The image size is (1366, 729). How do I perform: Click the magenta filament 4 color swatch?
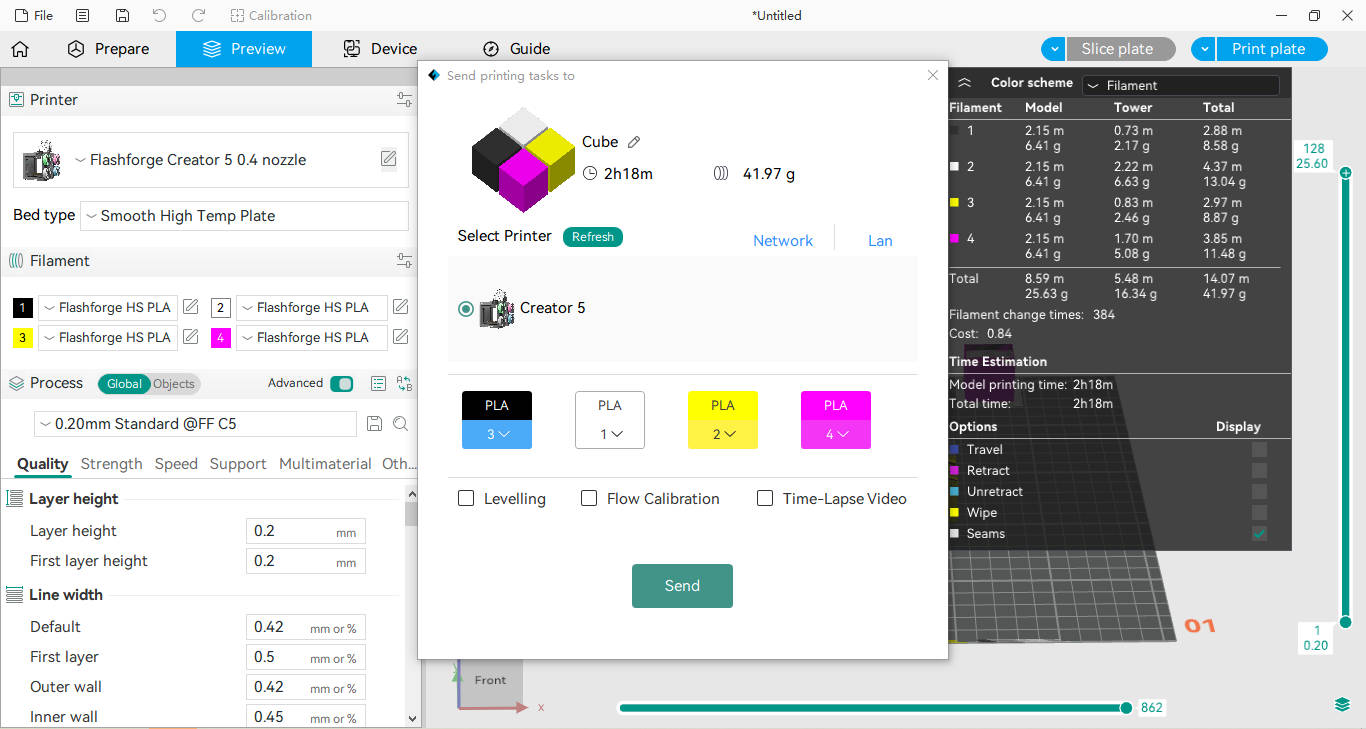(x=221, y=338)
